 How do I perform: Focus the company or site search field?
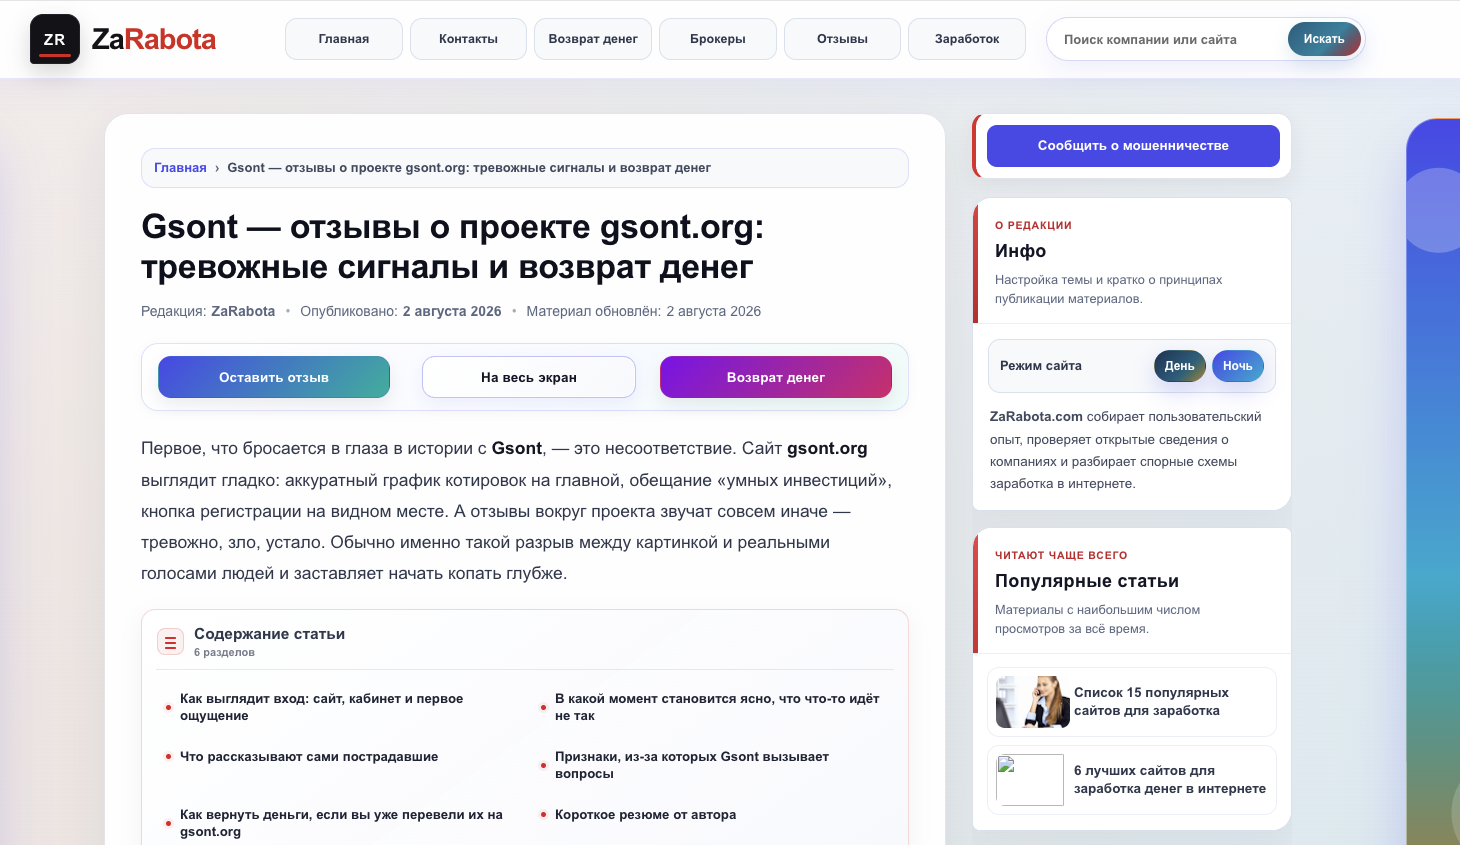pos(1168,40)
